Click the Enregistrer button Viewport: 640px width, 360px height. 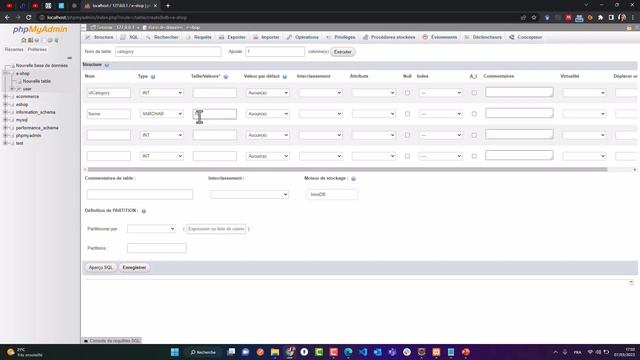pyautogui.click(x=134, y=267)
